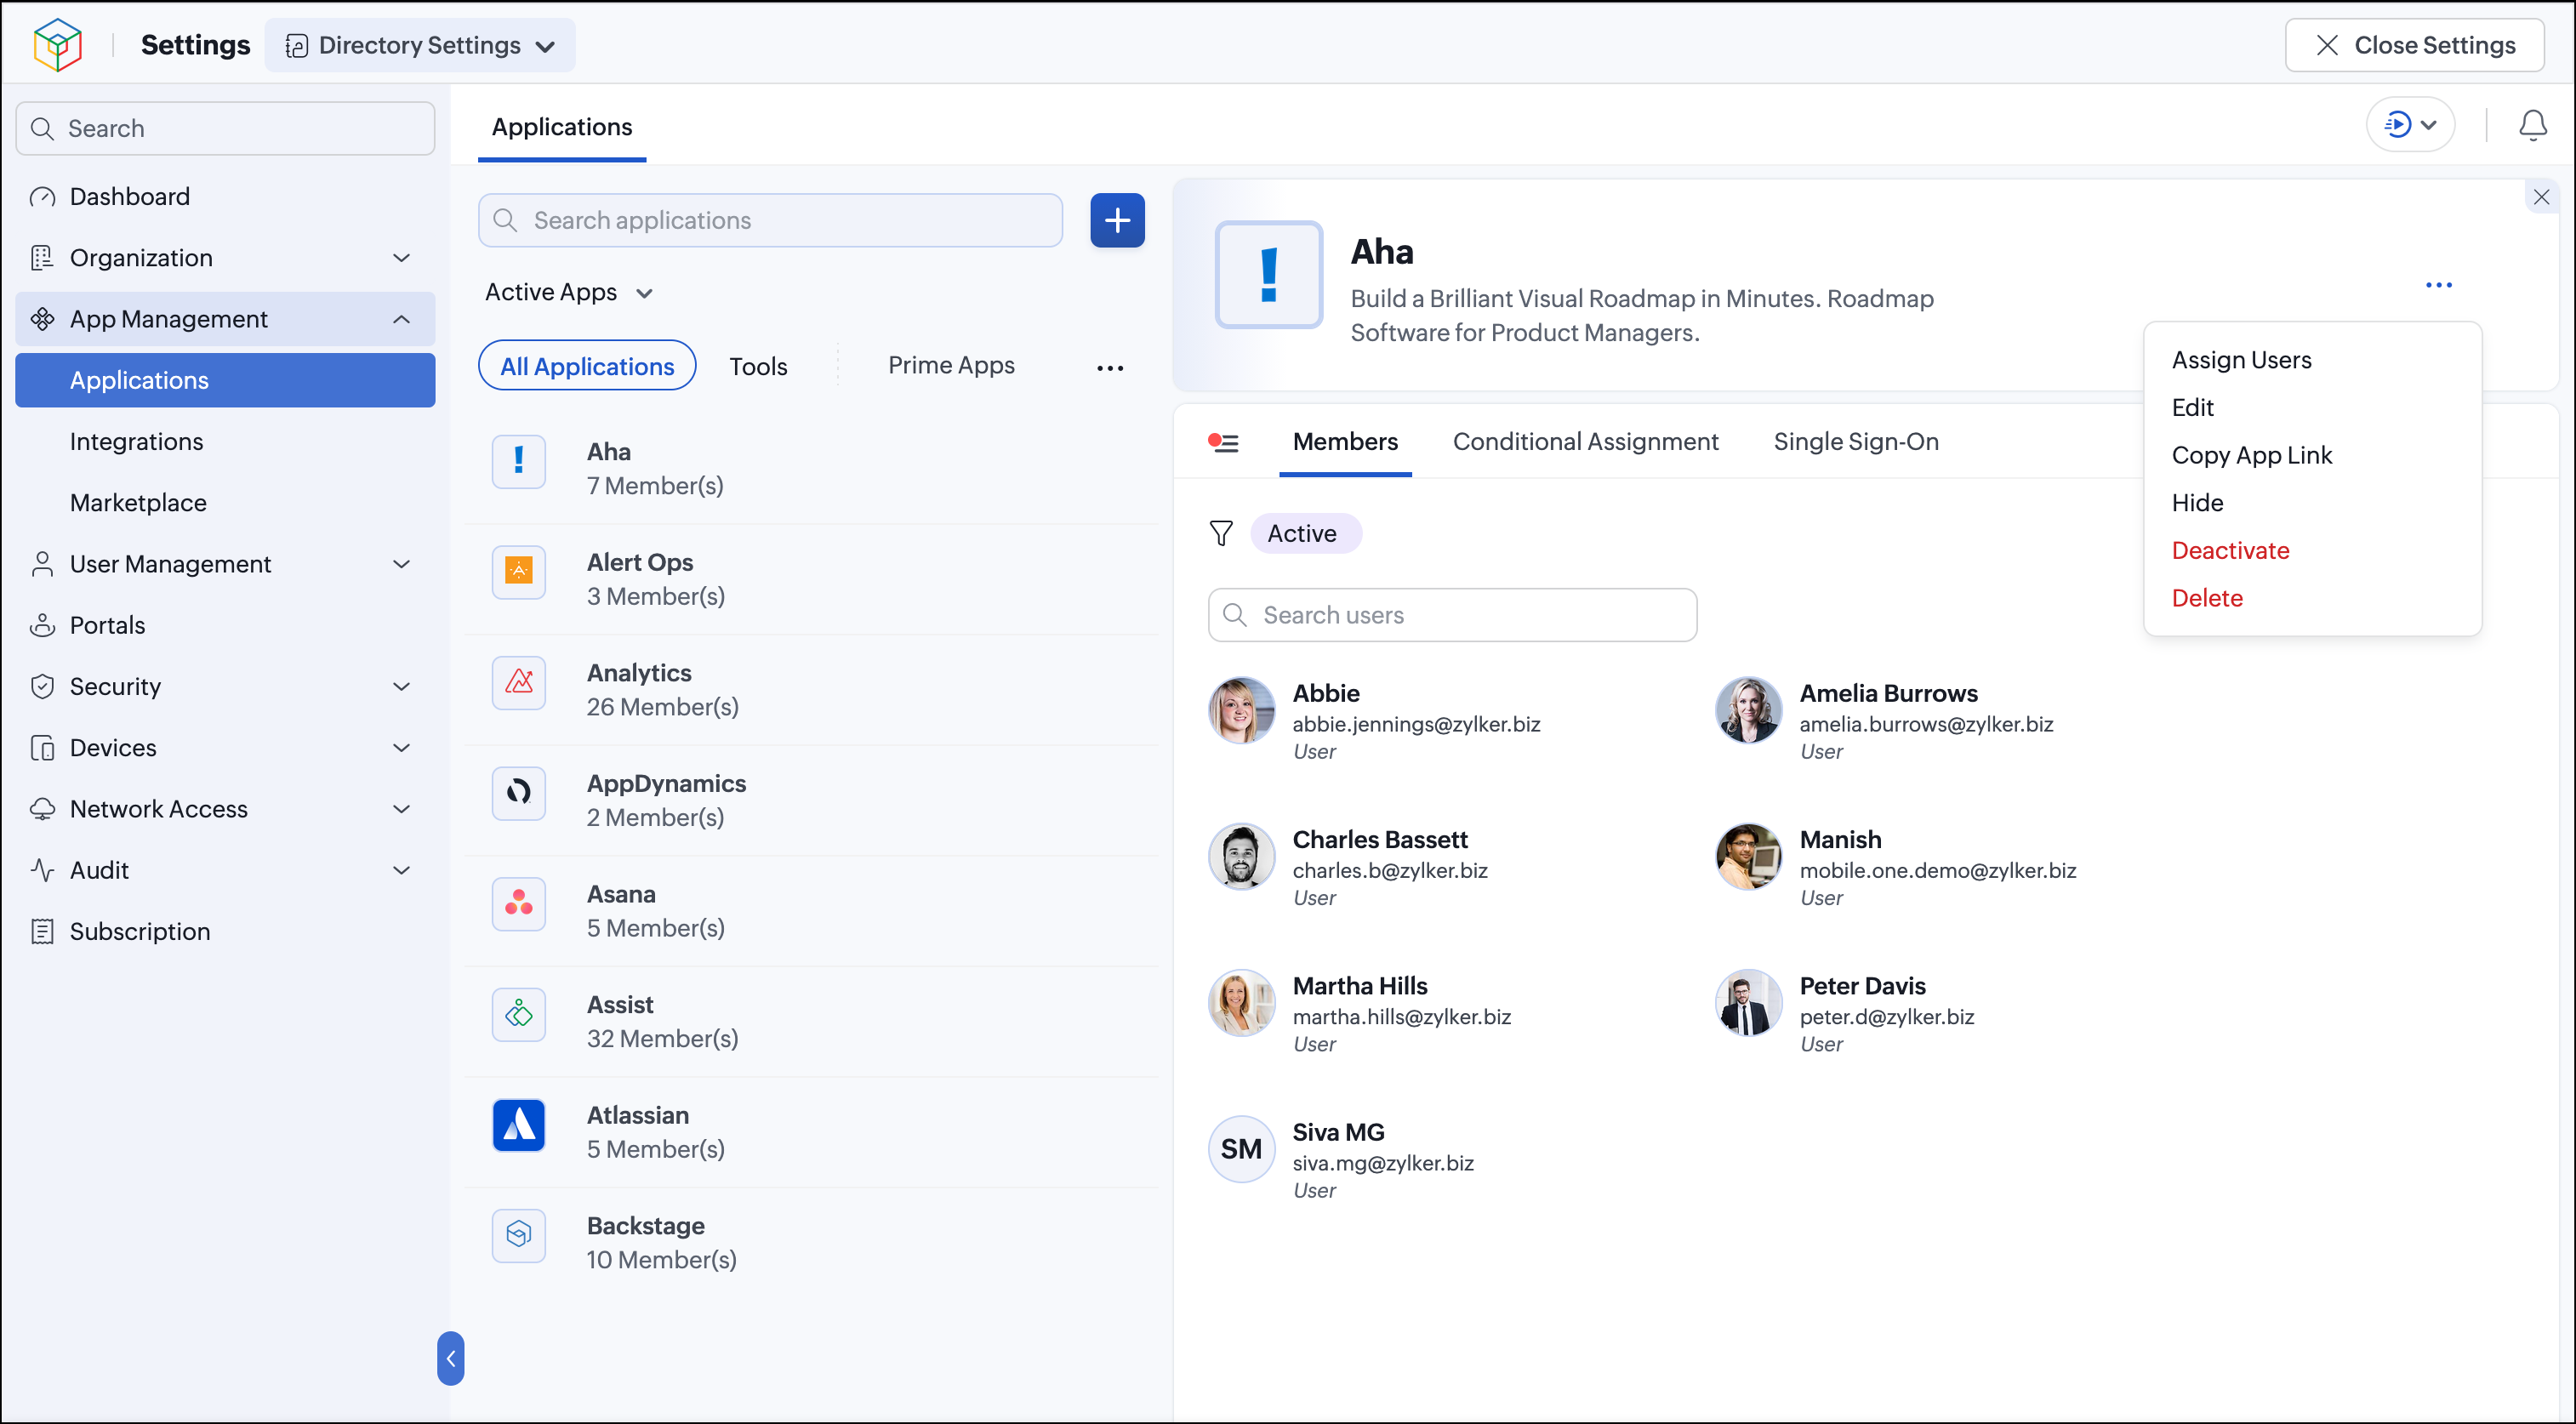Image resolution: width=2576 pixels, height=1424 pixels.
Task: Open more category tabs ellipsis
Action: click(1110, 368)
